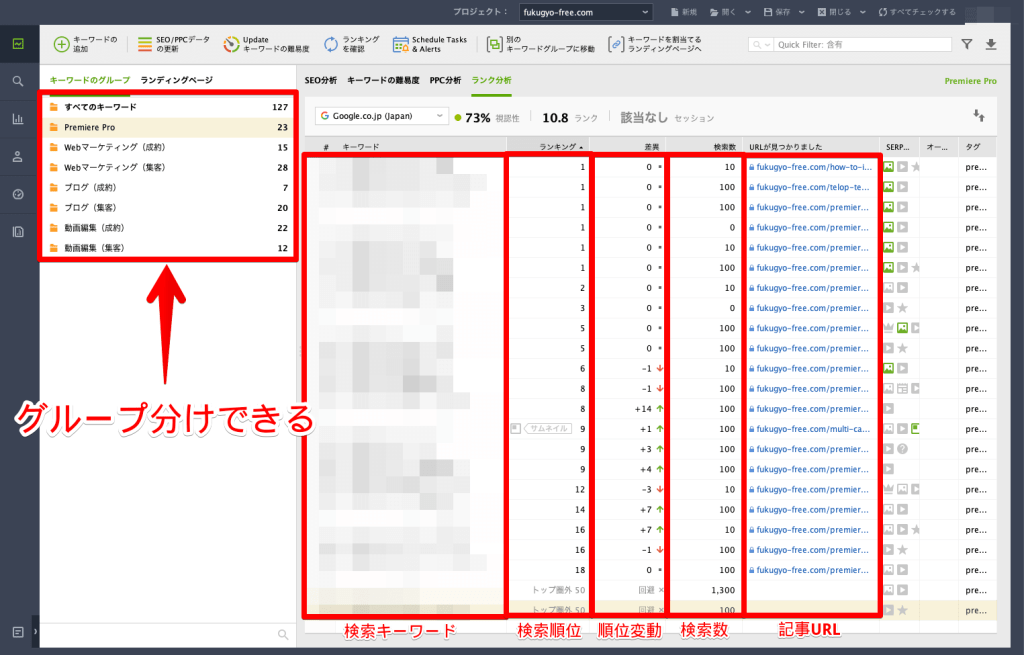The height and width of the screenshot is (655, 1024).
Task: Open fukugyo-free.com/multi-ca... URL link
Action: click(812, 429)
